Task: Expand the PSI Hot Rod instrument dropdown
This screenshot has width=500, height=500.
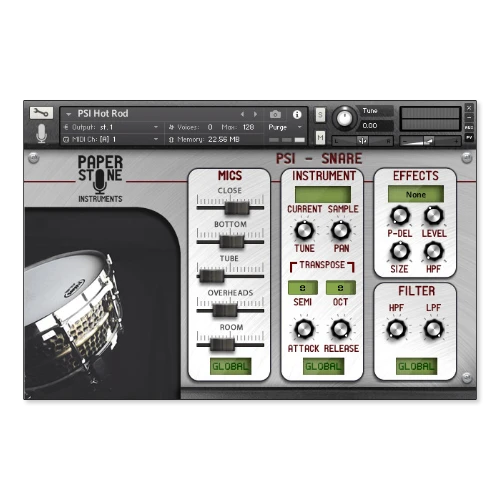Action: coord(69,114)
